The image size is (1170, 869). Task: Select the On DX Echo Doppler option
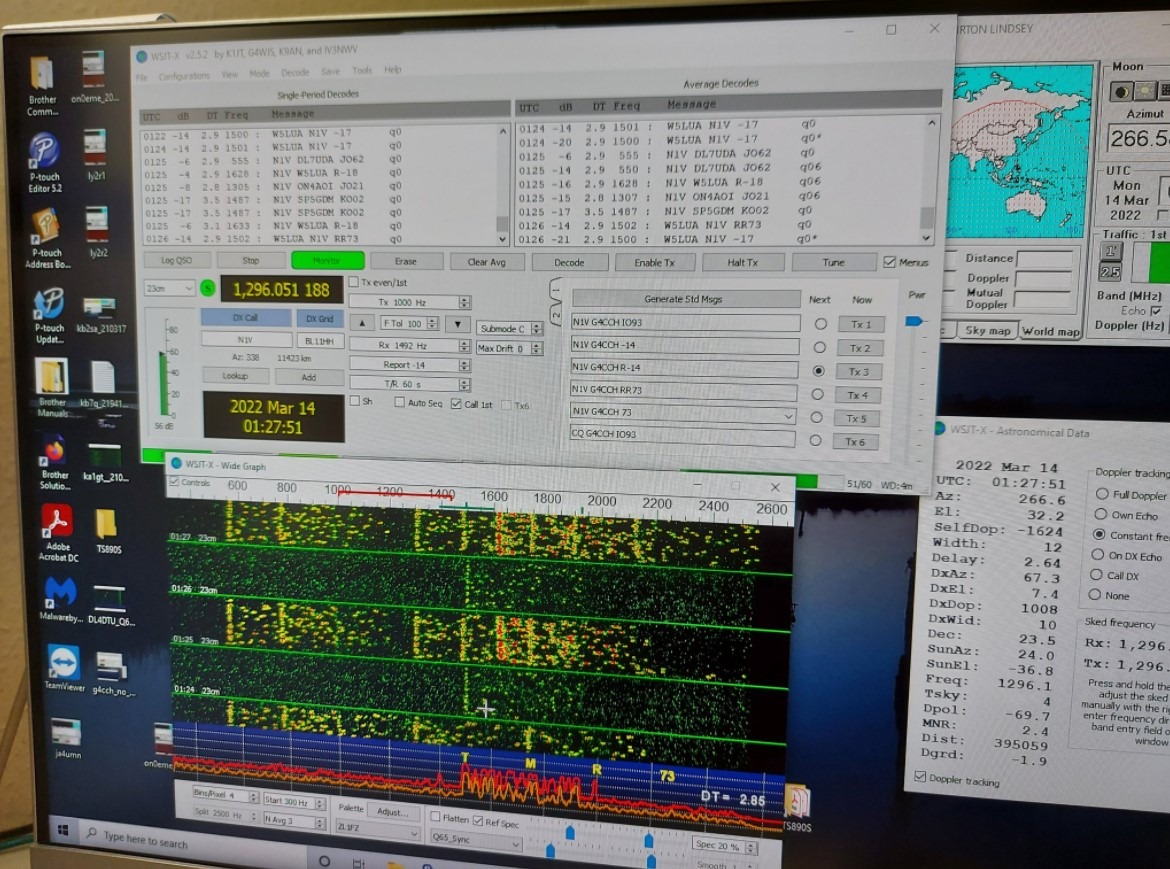pos(1097,554)
